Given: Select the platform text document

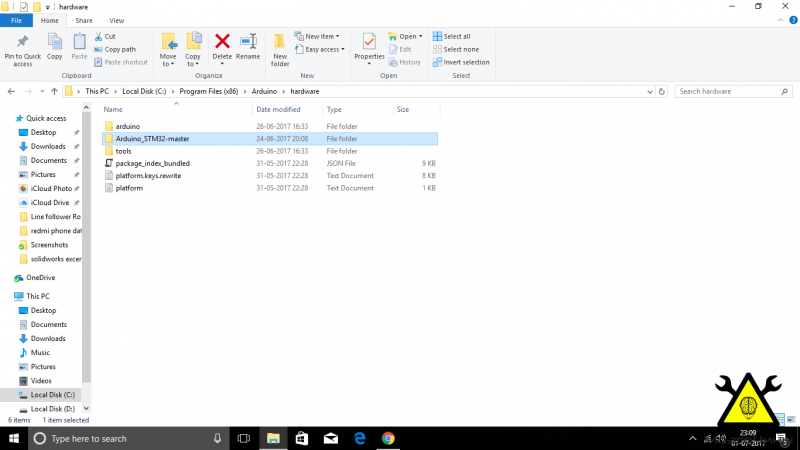Looking at the screenshot, I should click(270, 188).
